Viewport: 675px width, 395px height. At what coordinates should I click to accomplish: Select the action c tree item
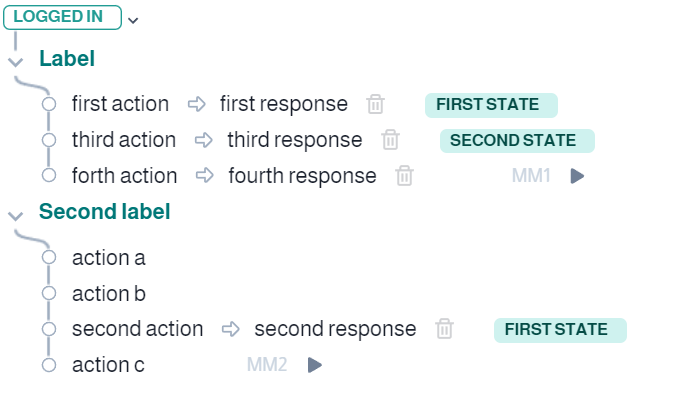[x=108, y=365]
